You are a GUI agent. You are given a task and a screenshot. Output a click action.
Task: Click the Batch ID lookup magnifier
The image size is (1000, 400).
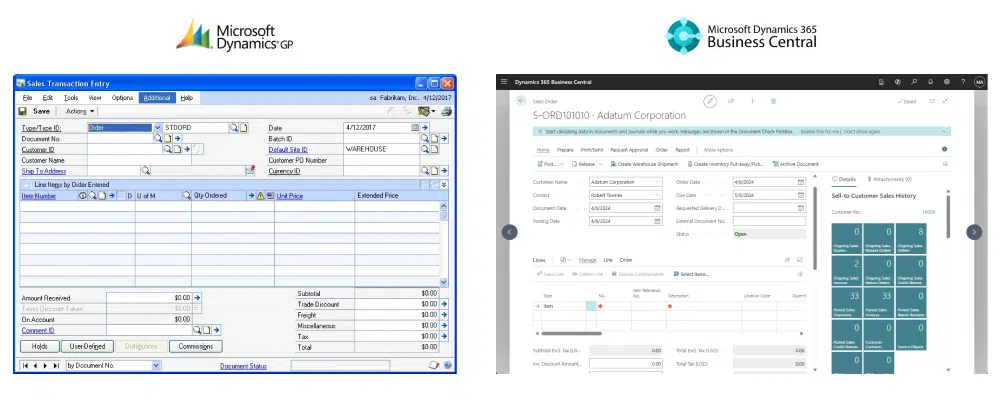[425, 138]
